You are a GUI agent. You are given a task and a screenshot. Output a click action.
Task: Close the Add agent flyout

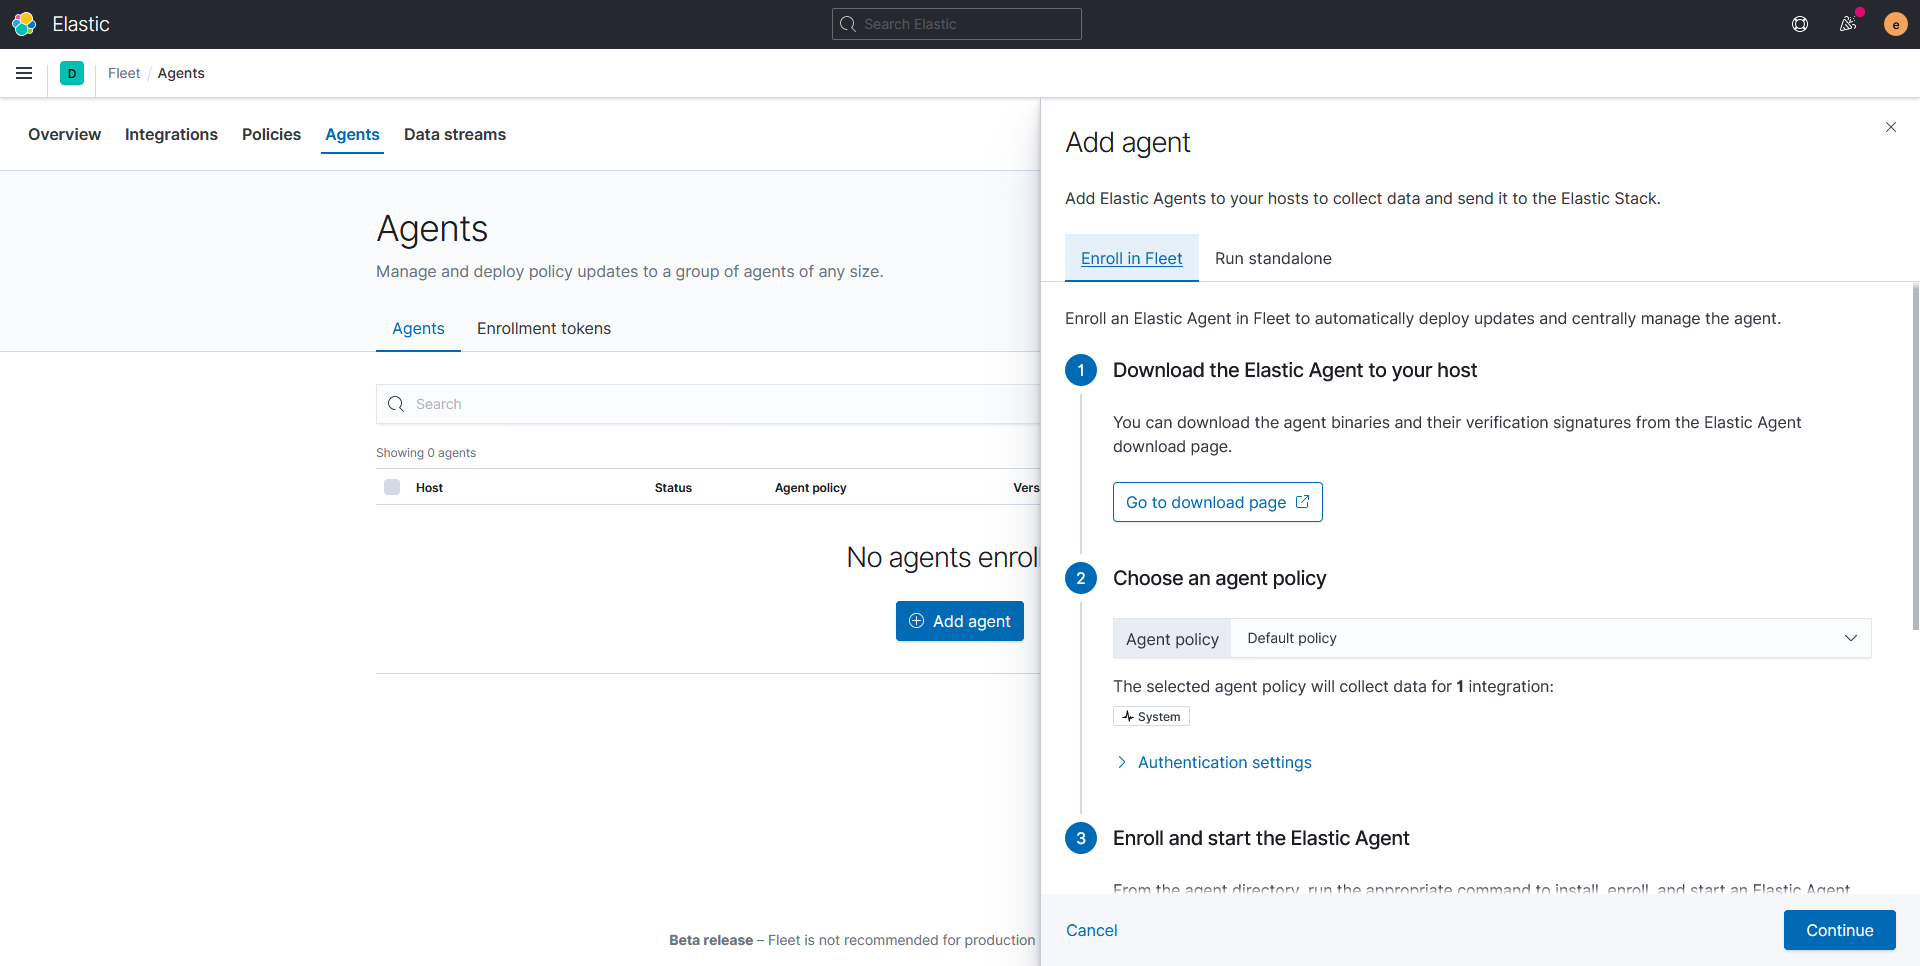click(x=1890, y=127)
